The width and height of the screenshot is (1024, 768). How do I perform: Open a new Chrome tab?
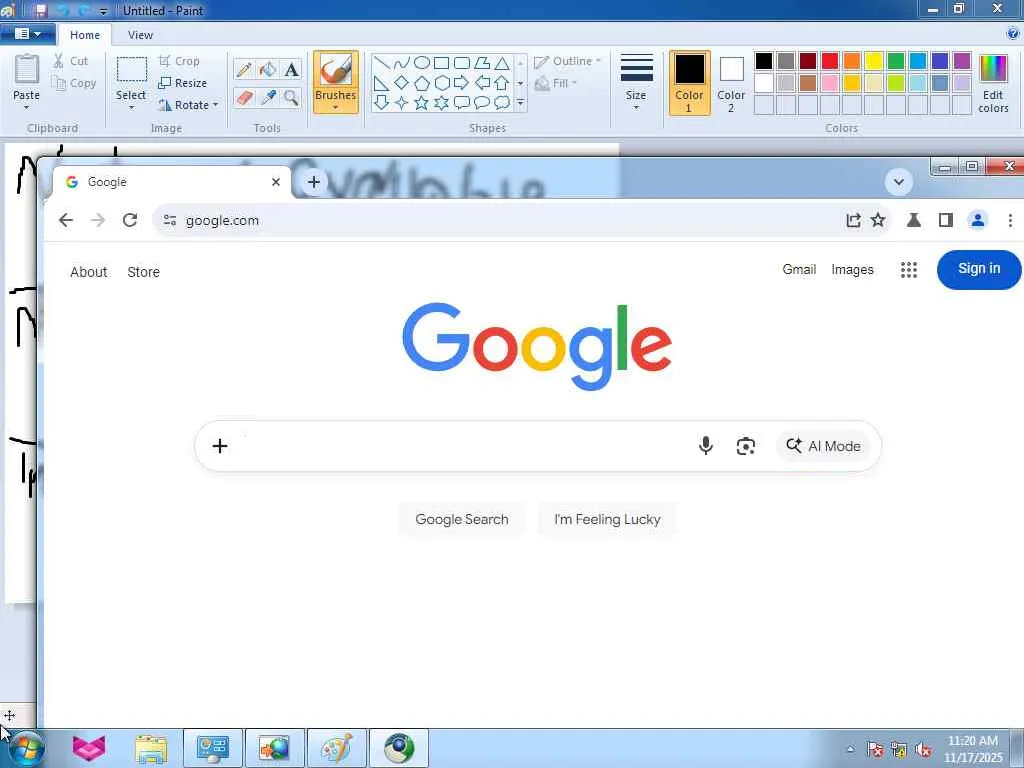pos(313,182)
